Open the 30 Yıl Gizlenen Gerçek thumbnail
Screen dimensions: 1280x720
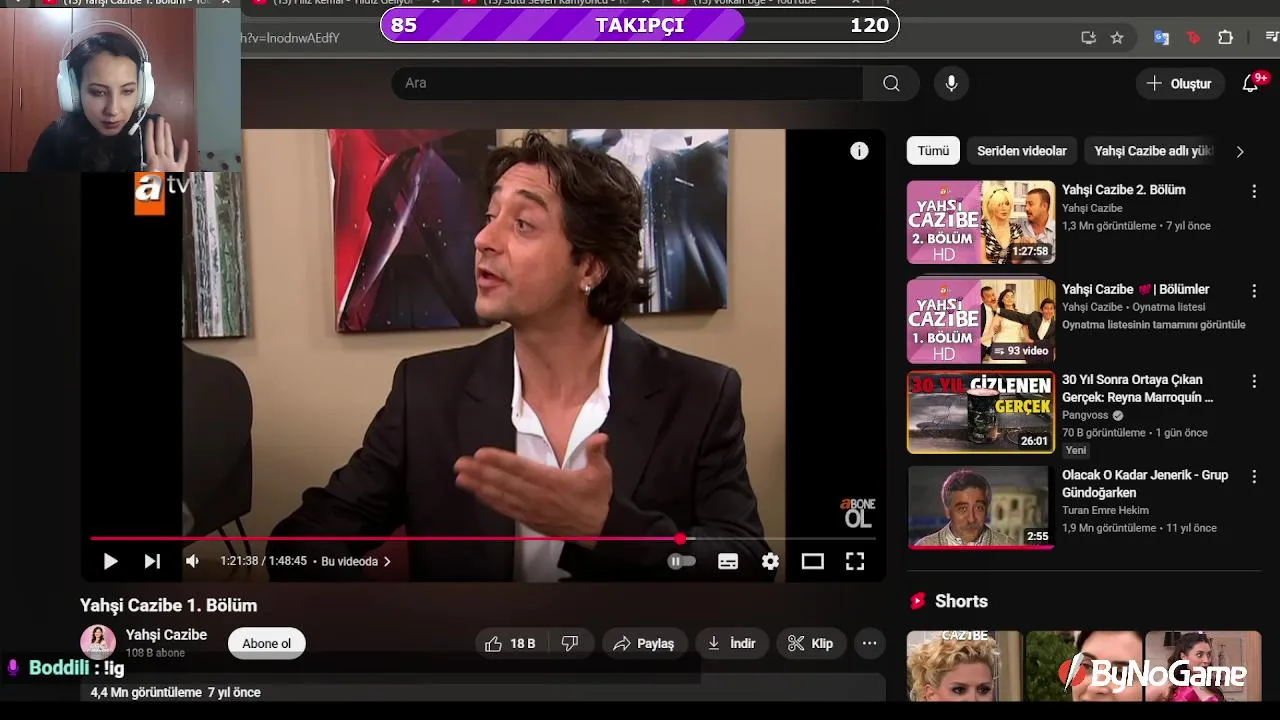[980, 412]
